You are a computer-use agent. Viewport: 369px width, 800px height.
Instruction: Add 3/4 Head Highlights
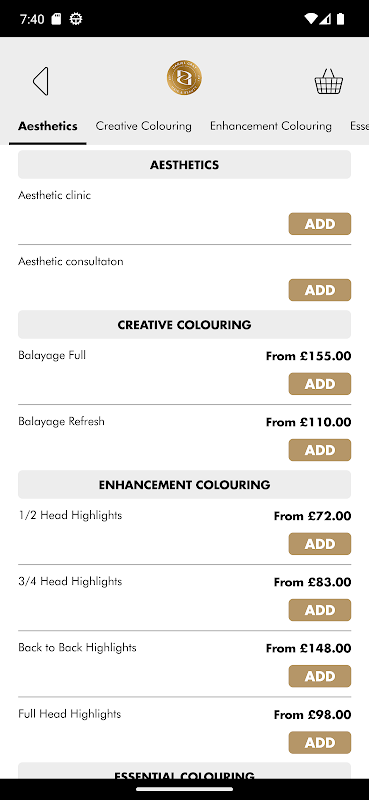(319, 610)
